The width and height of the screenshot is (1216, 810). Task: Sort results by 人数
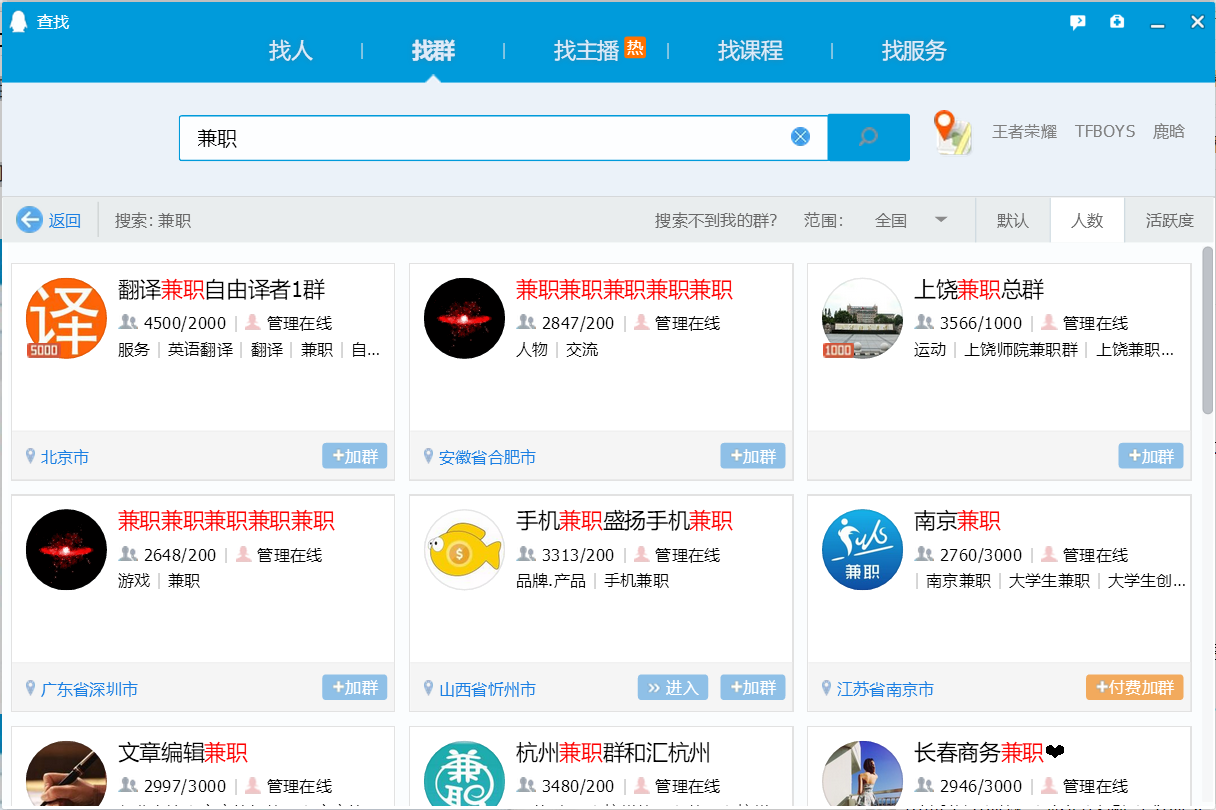coord(1087,220)
